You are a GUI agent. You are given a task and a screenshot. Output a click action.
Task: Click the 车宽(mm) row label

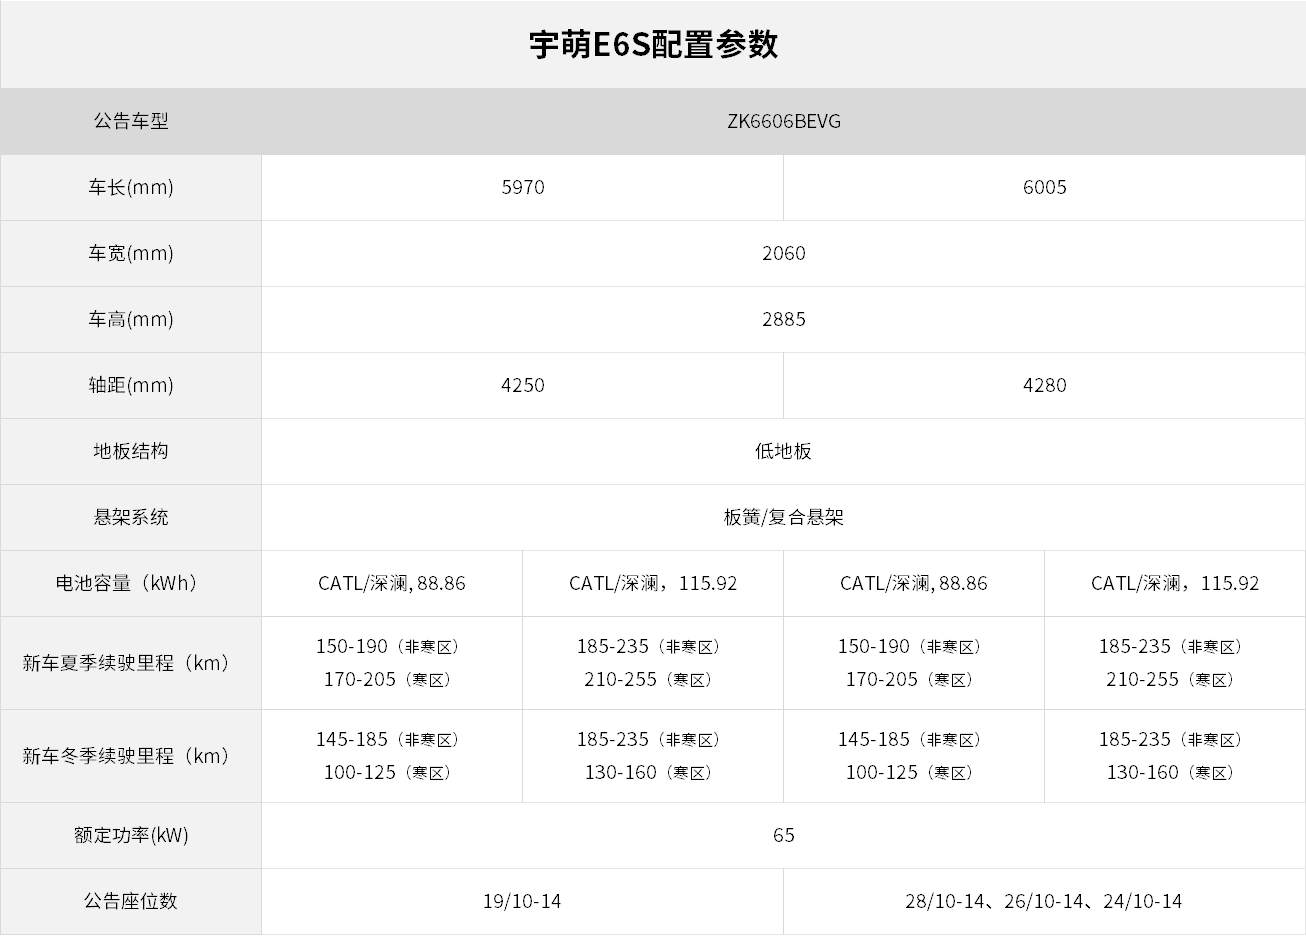pos(131,253)
